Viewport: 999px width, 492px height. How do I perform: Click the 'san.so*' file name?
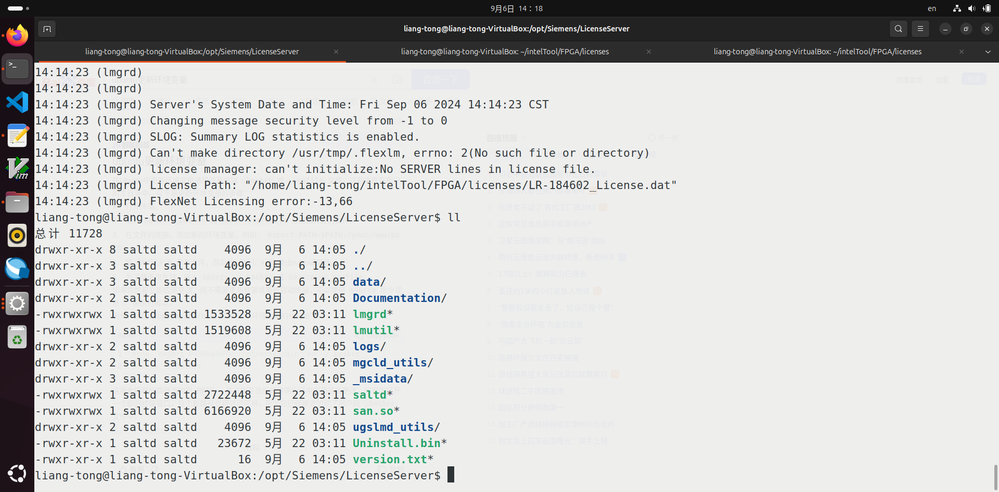[x=376, y=411]
